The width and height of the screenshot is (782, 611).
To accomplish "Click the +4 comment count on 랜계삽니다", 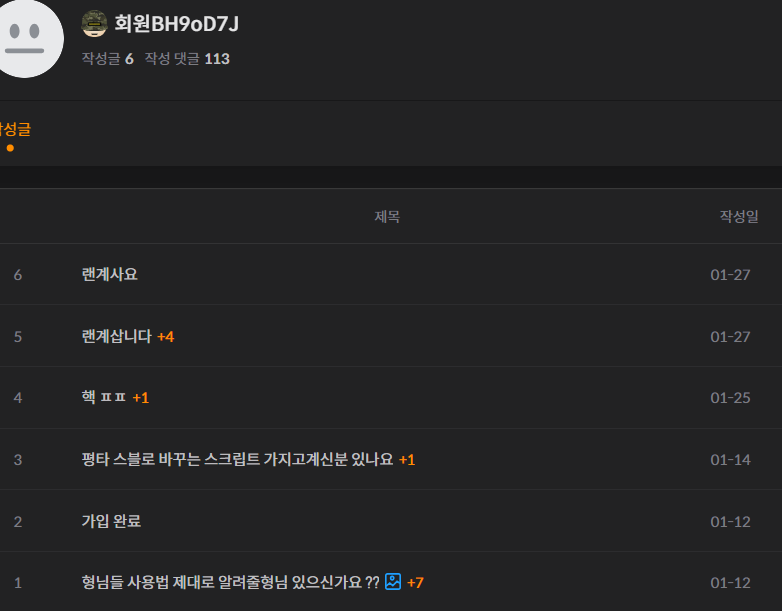I will pos(166,337).
